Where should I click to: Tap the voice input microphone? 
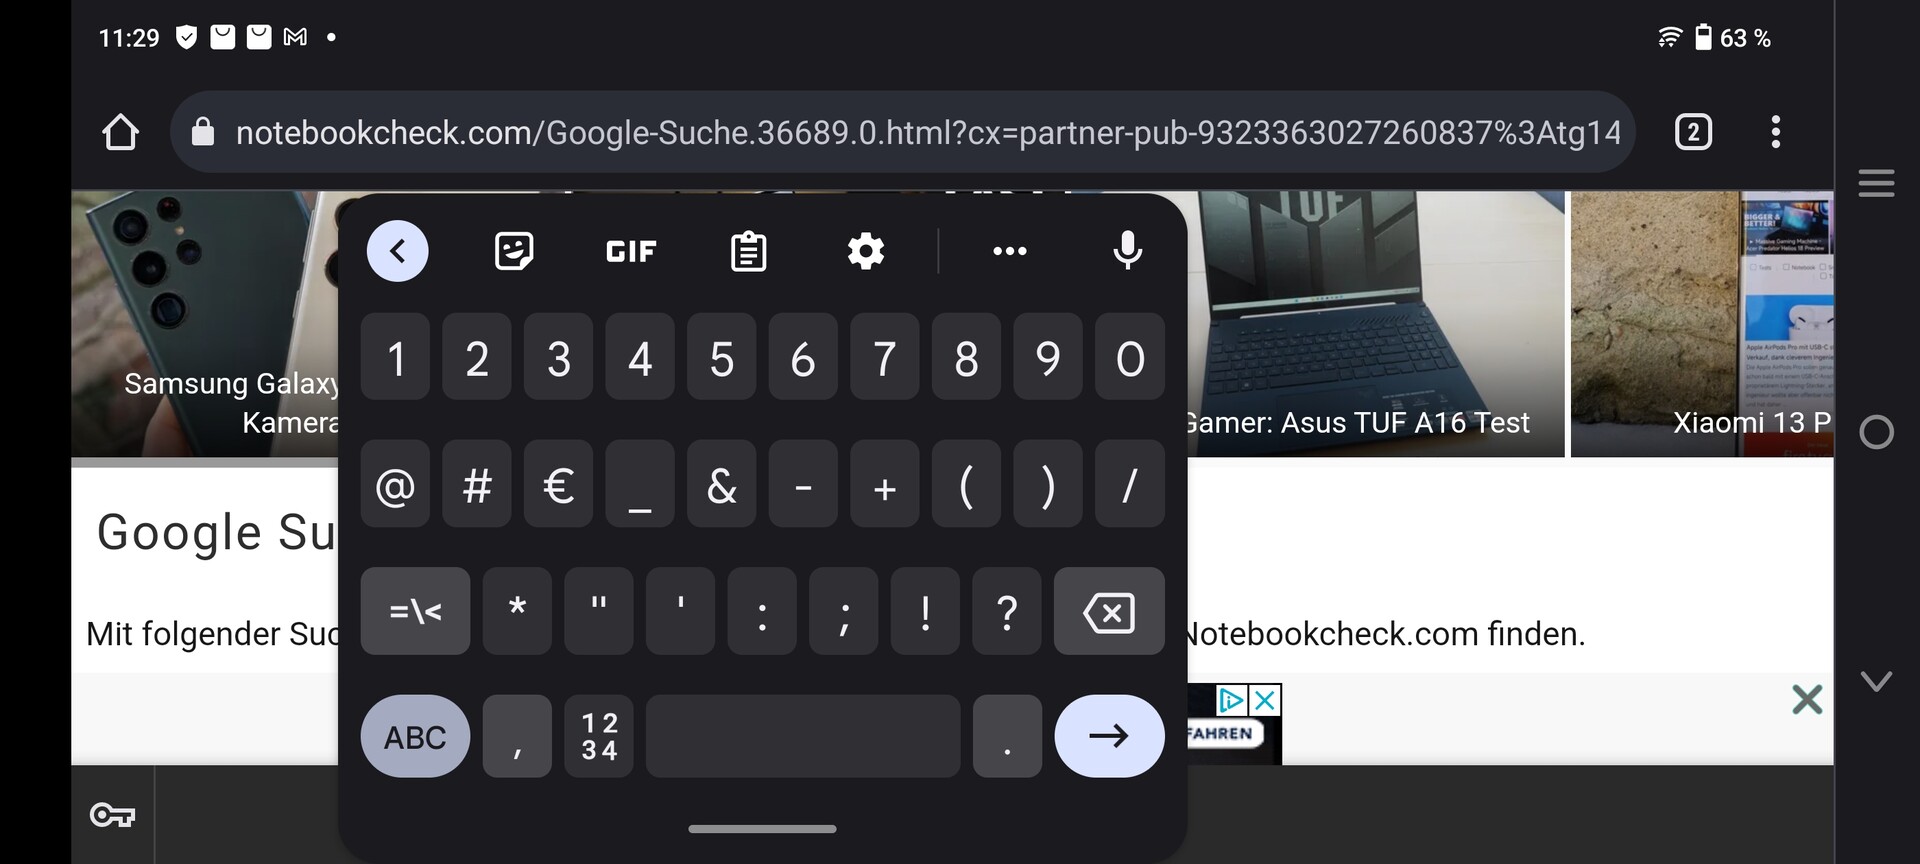point(1127,251)
